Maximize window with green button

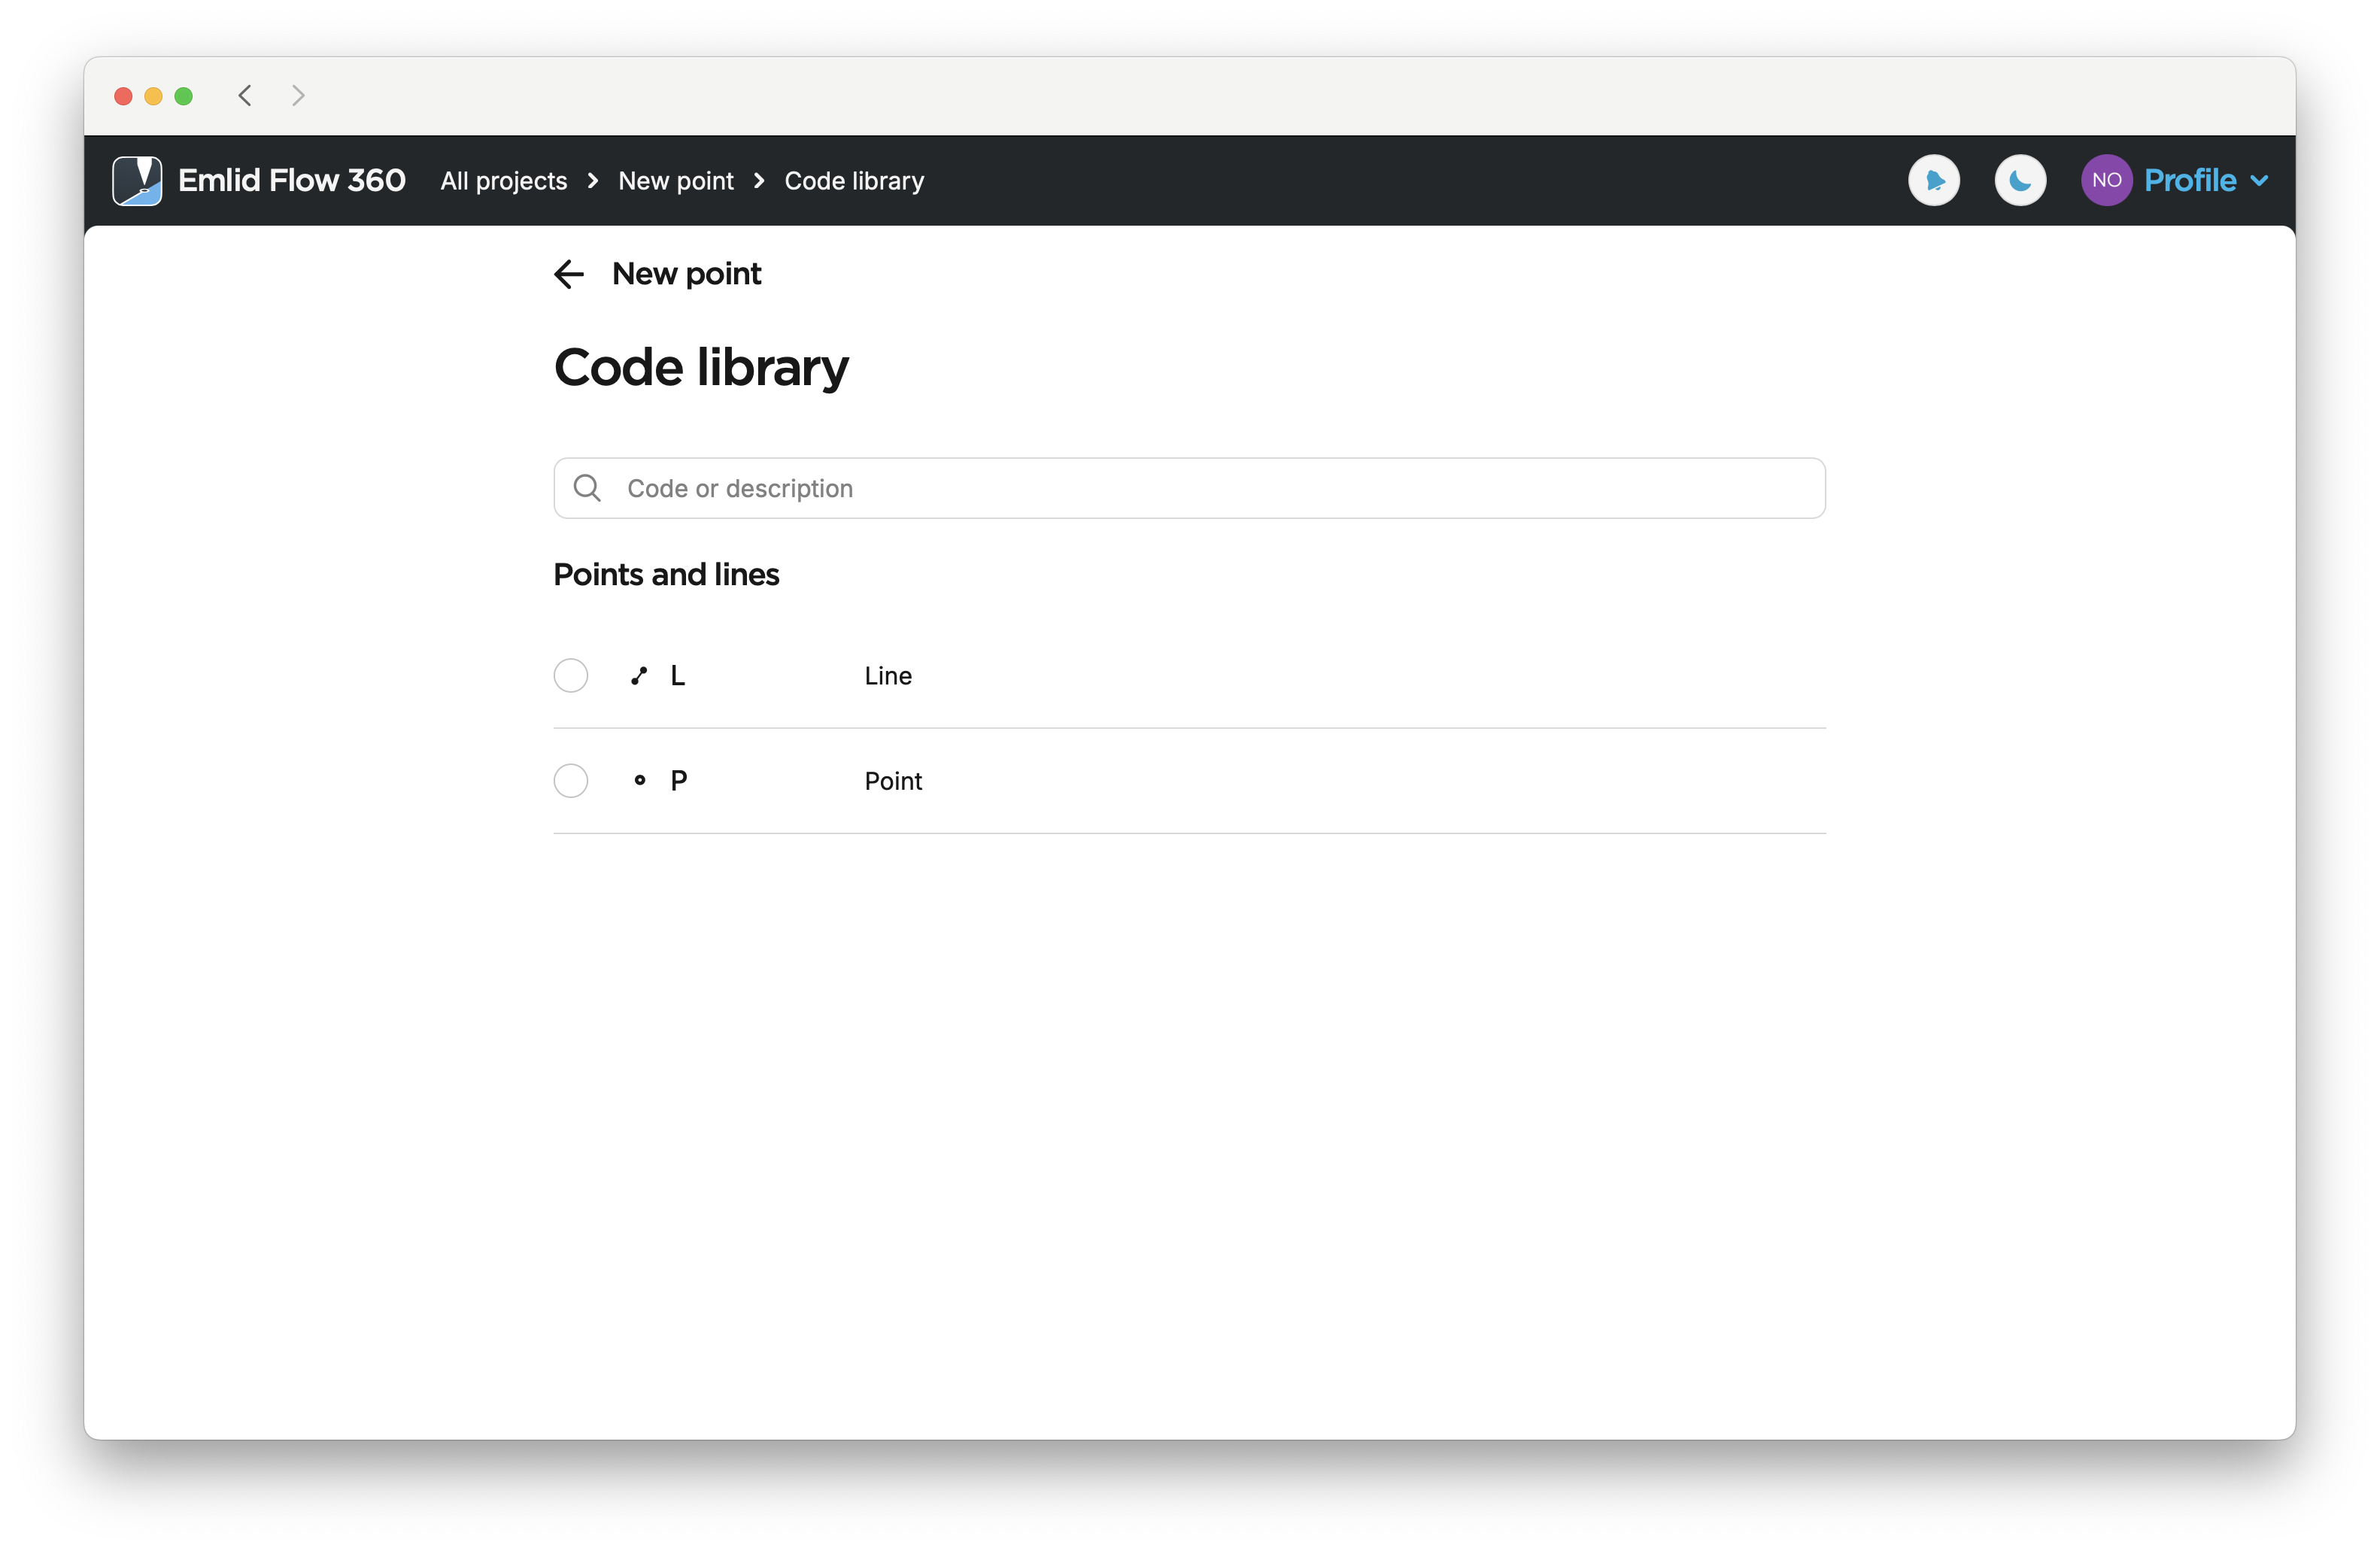click(184, 96)
